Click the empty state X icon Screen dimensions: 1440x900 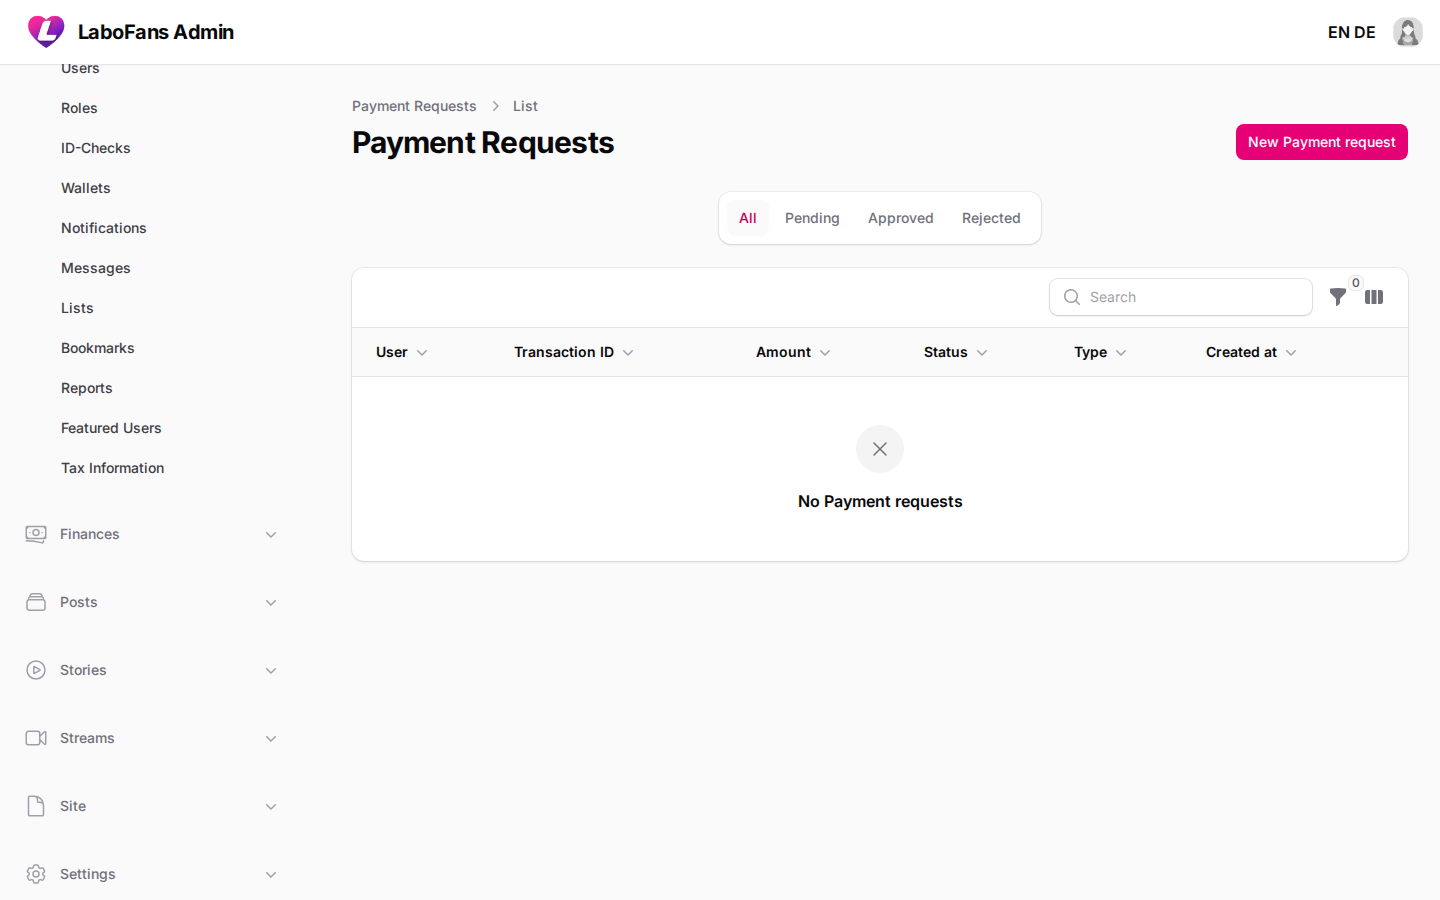click(x=880, y=449)
